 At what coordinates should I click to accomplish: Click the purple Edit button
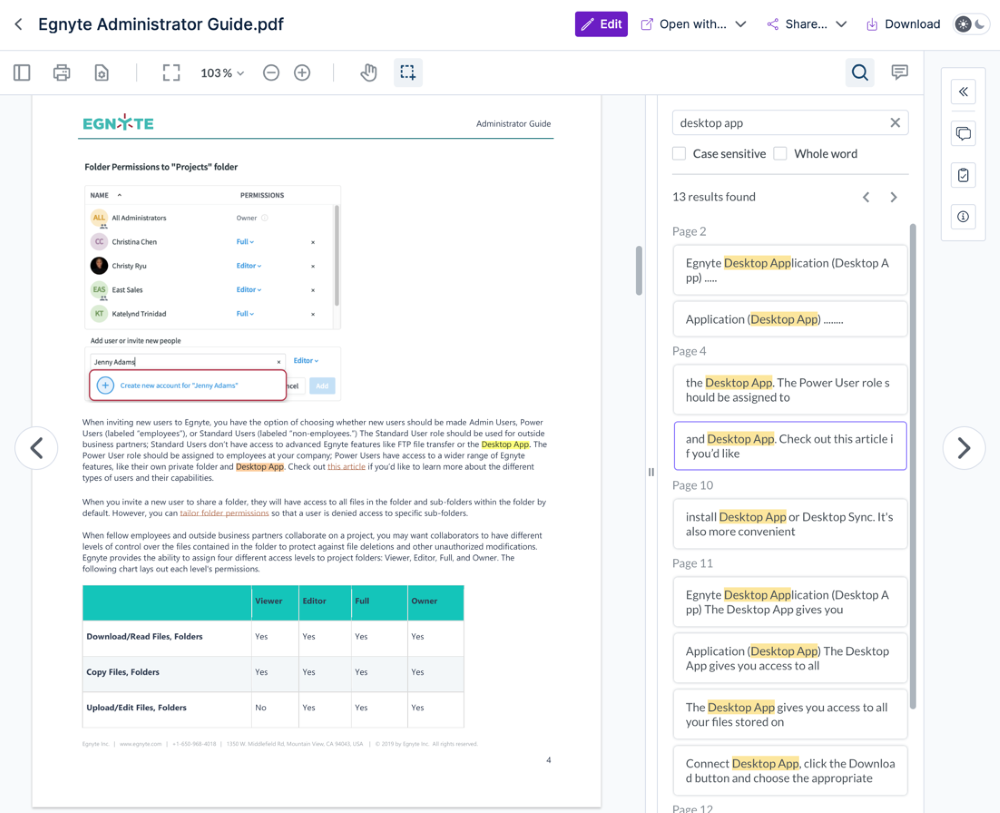601,24
